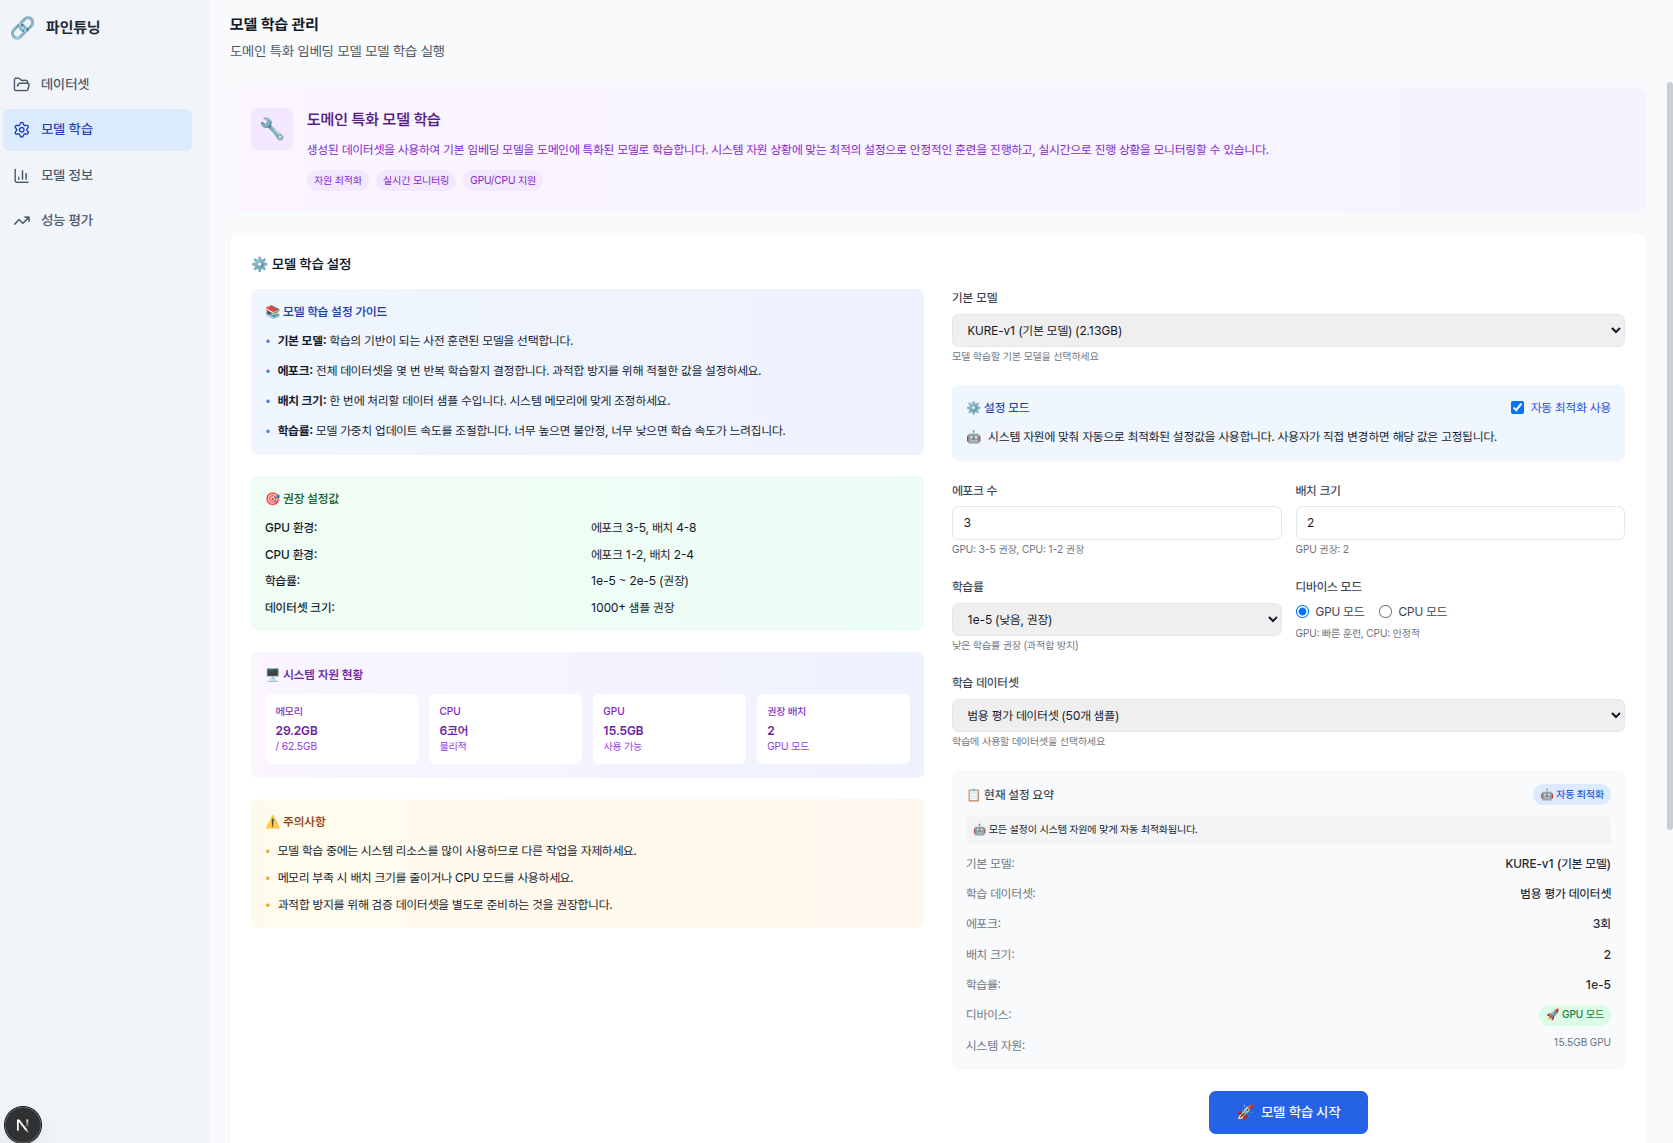Click the 에포크 수 input field

[x=1115, y=522]
